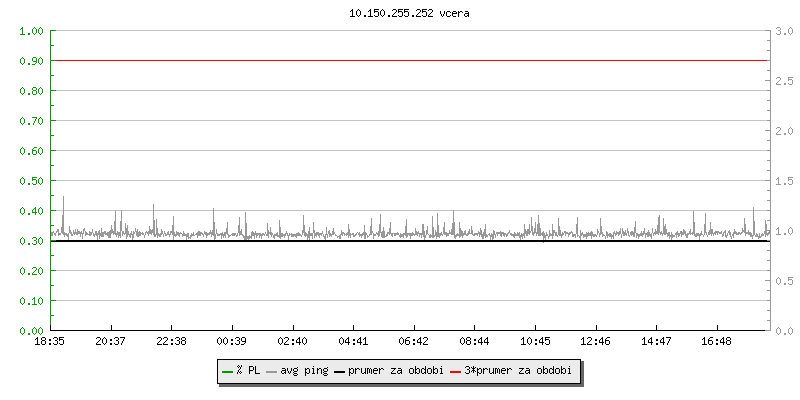The image size is (800, 400).
Task: Select the 'avg ping' legend label
Action: (x=304, y=371)
